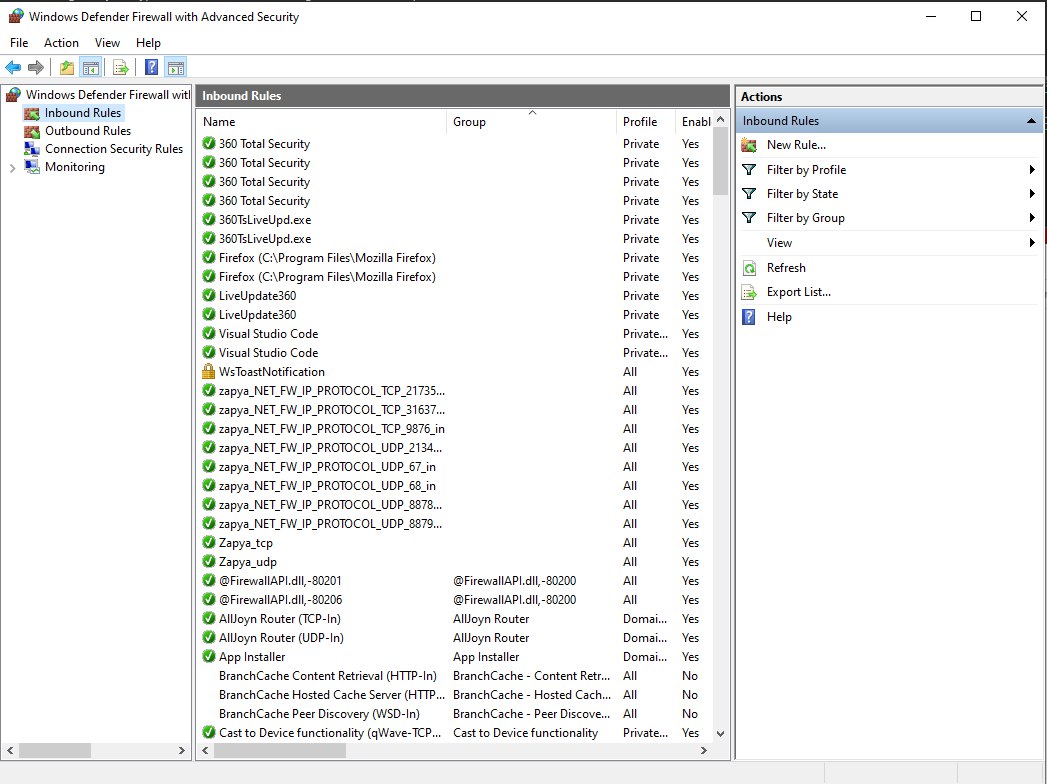Viewport: 1047px width, 784px height.
Task: Click Filter by State action
Action: point(802,194)
